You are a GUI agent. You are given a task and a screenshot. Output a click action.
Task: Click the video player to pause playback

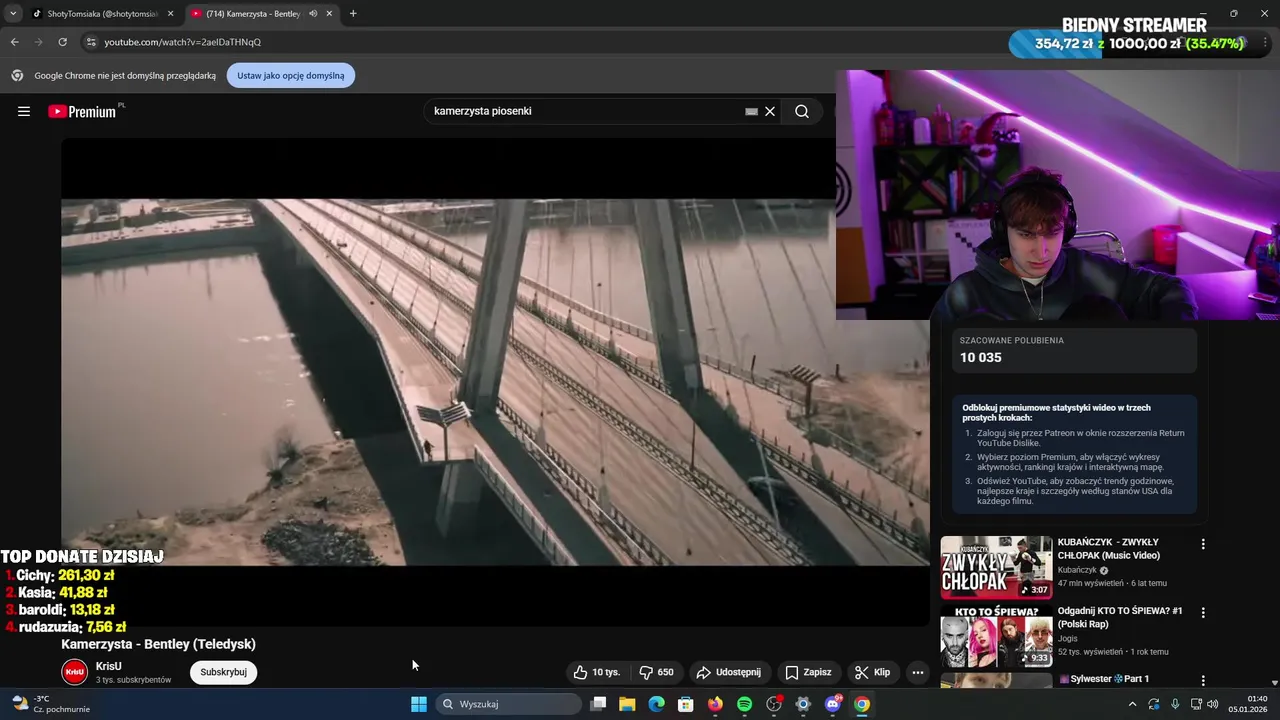[495, 382]
